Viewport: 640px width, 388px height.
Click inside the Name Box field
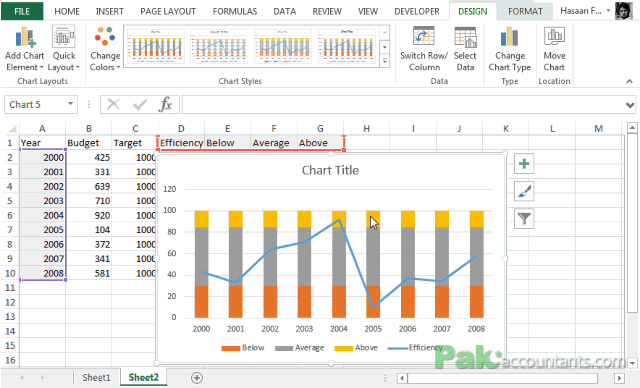click(35, 104)
